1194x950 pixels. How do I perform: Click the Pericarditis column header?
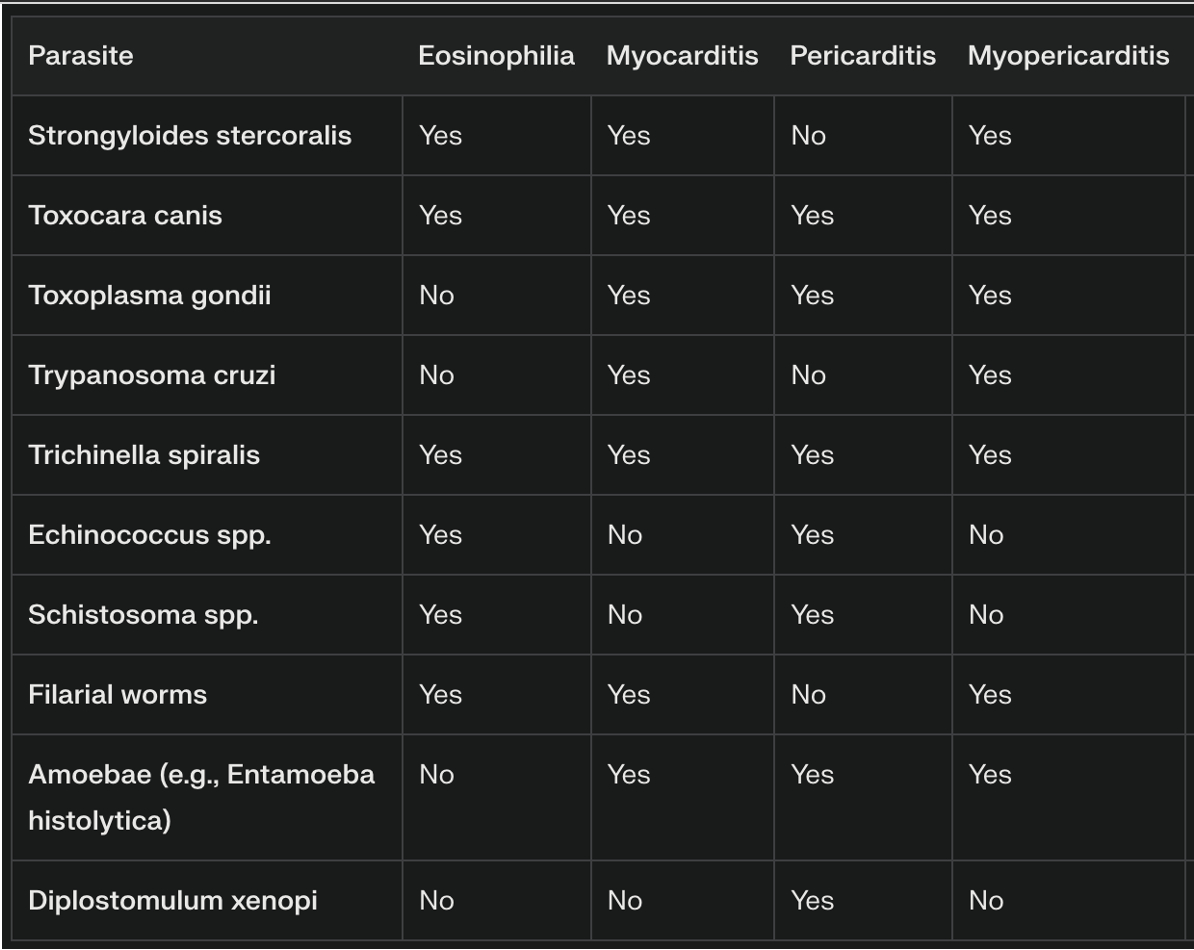(862, 56)
